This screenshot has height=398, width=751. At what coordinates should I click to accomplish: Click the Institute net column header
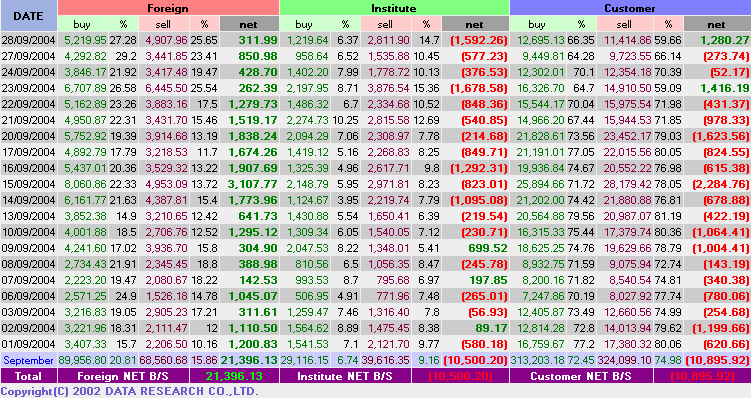[x=475, y=24]
